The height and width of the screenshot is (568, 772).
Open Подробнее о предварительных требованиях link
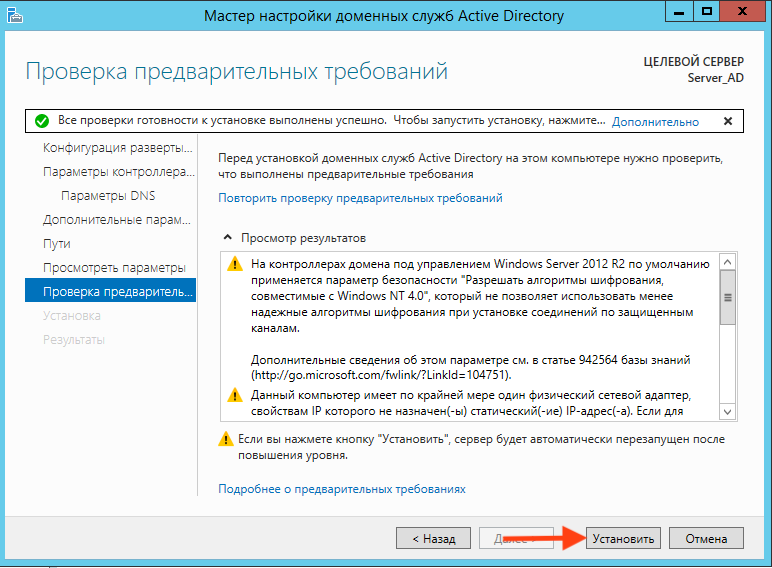tap(342, 489)
